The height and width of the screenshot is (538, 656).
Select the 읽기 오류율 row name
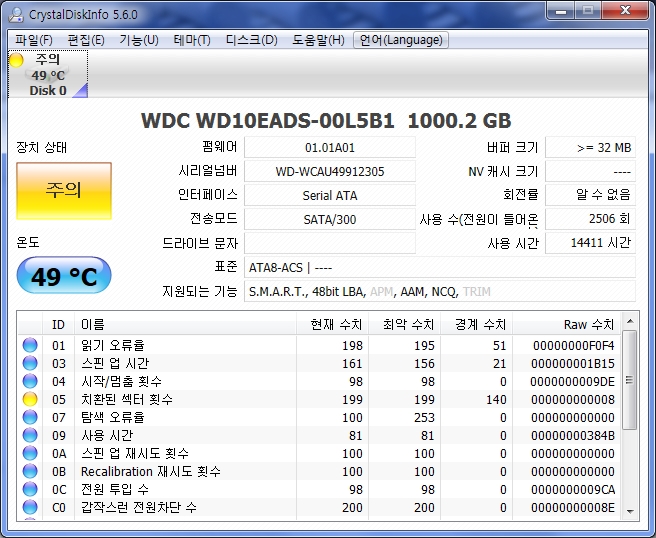(x=113, y=345)
